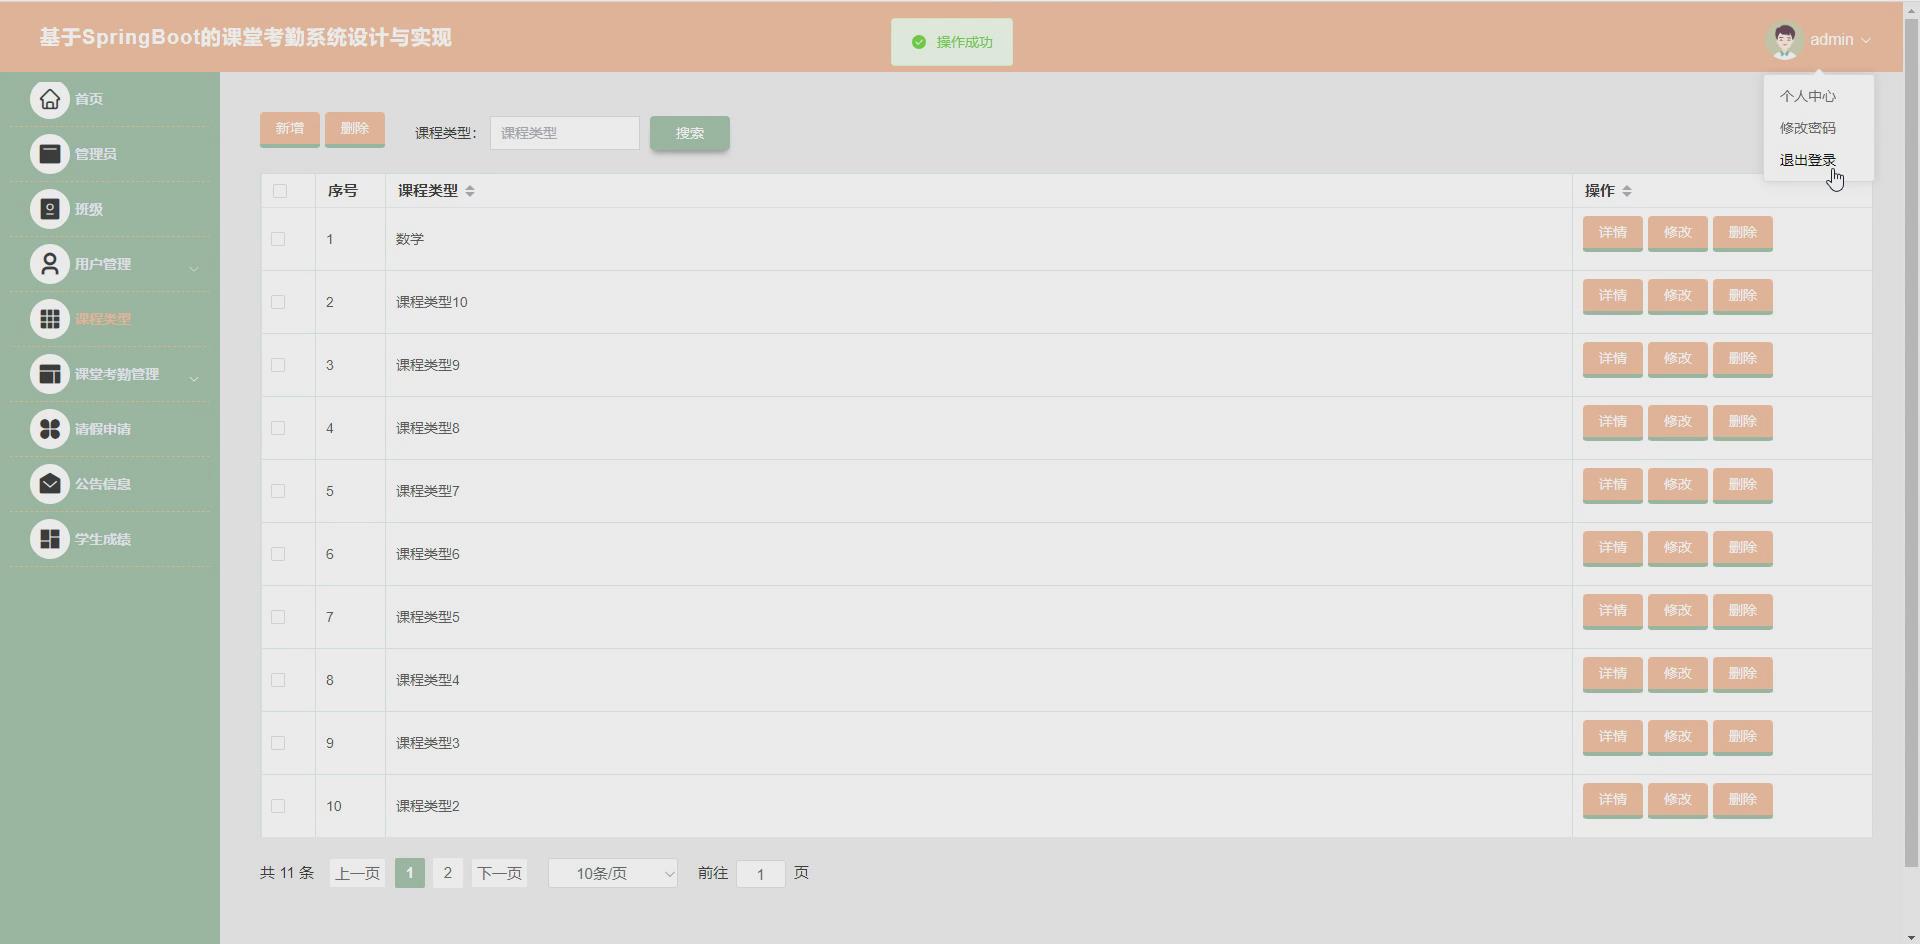Check the box for 课程类型6
1920x944 pixels.
click(x=278, y=554)
